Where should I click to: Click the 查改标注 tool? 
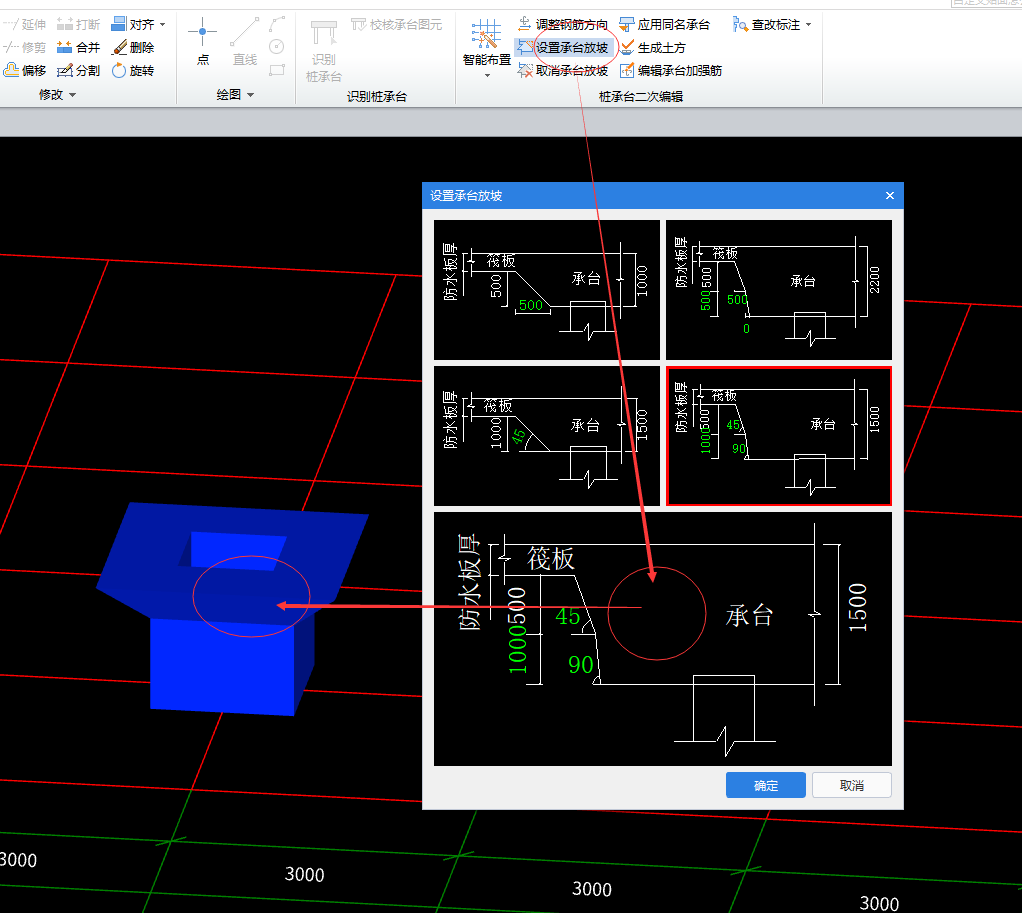[x=766, y=25]
